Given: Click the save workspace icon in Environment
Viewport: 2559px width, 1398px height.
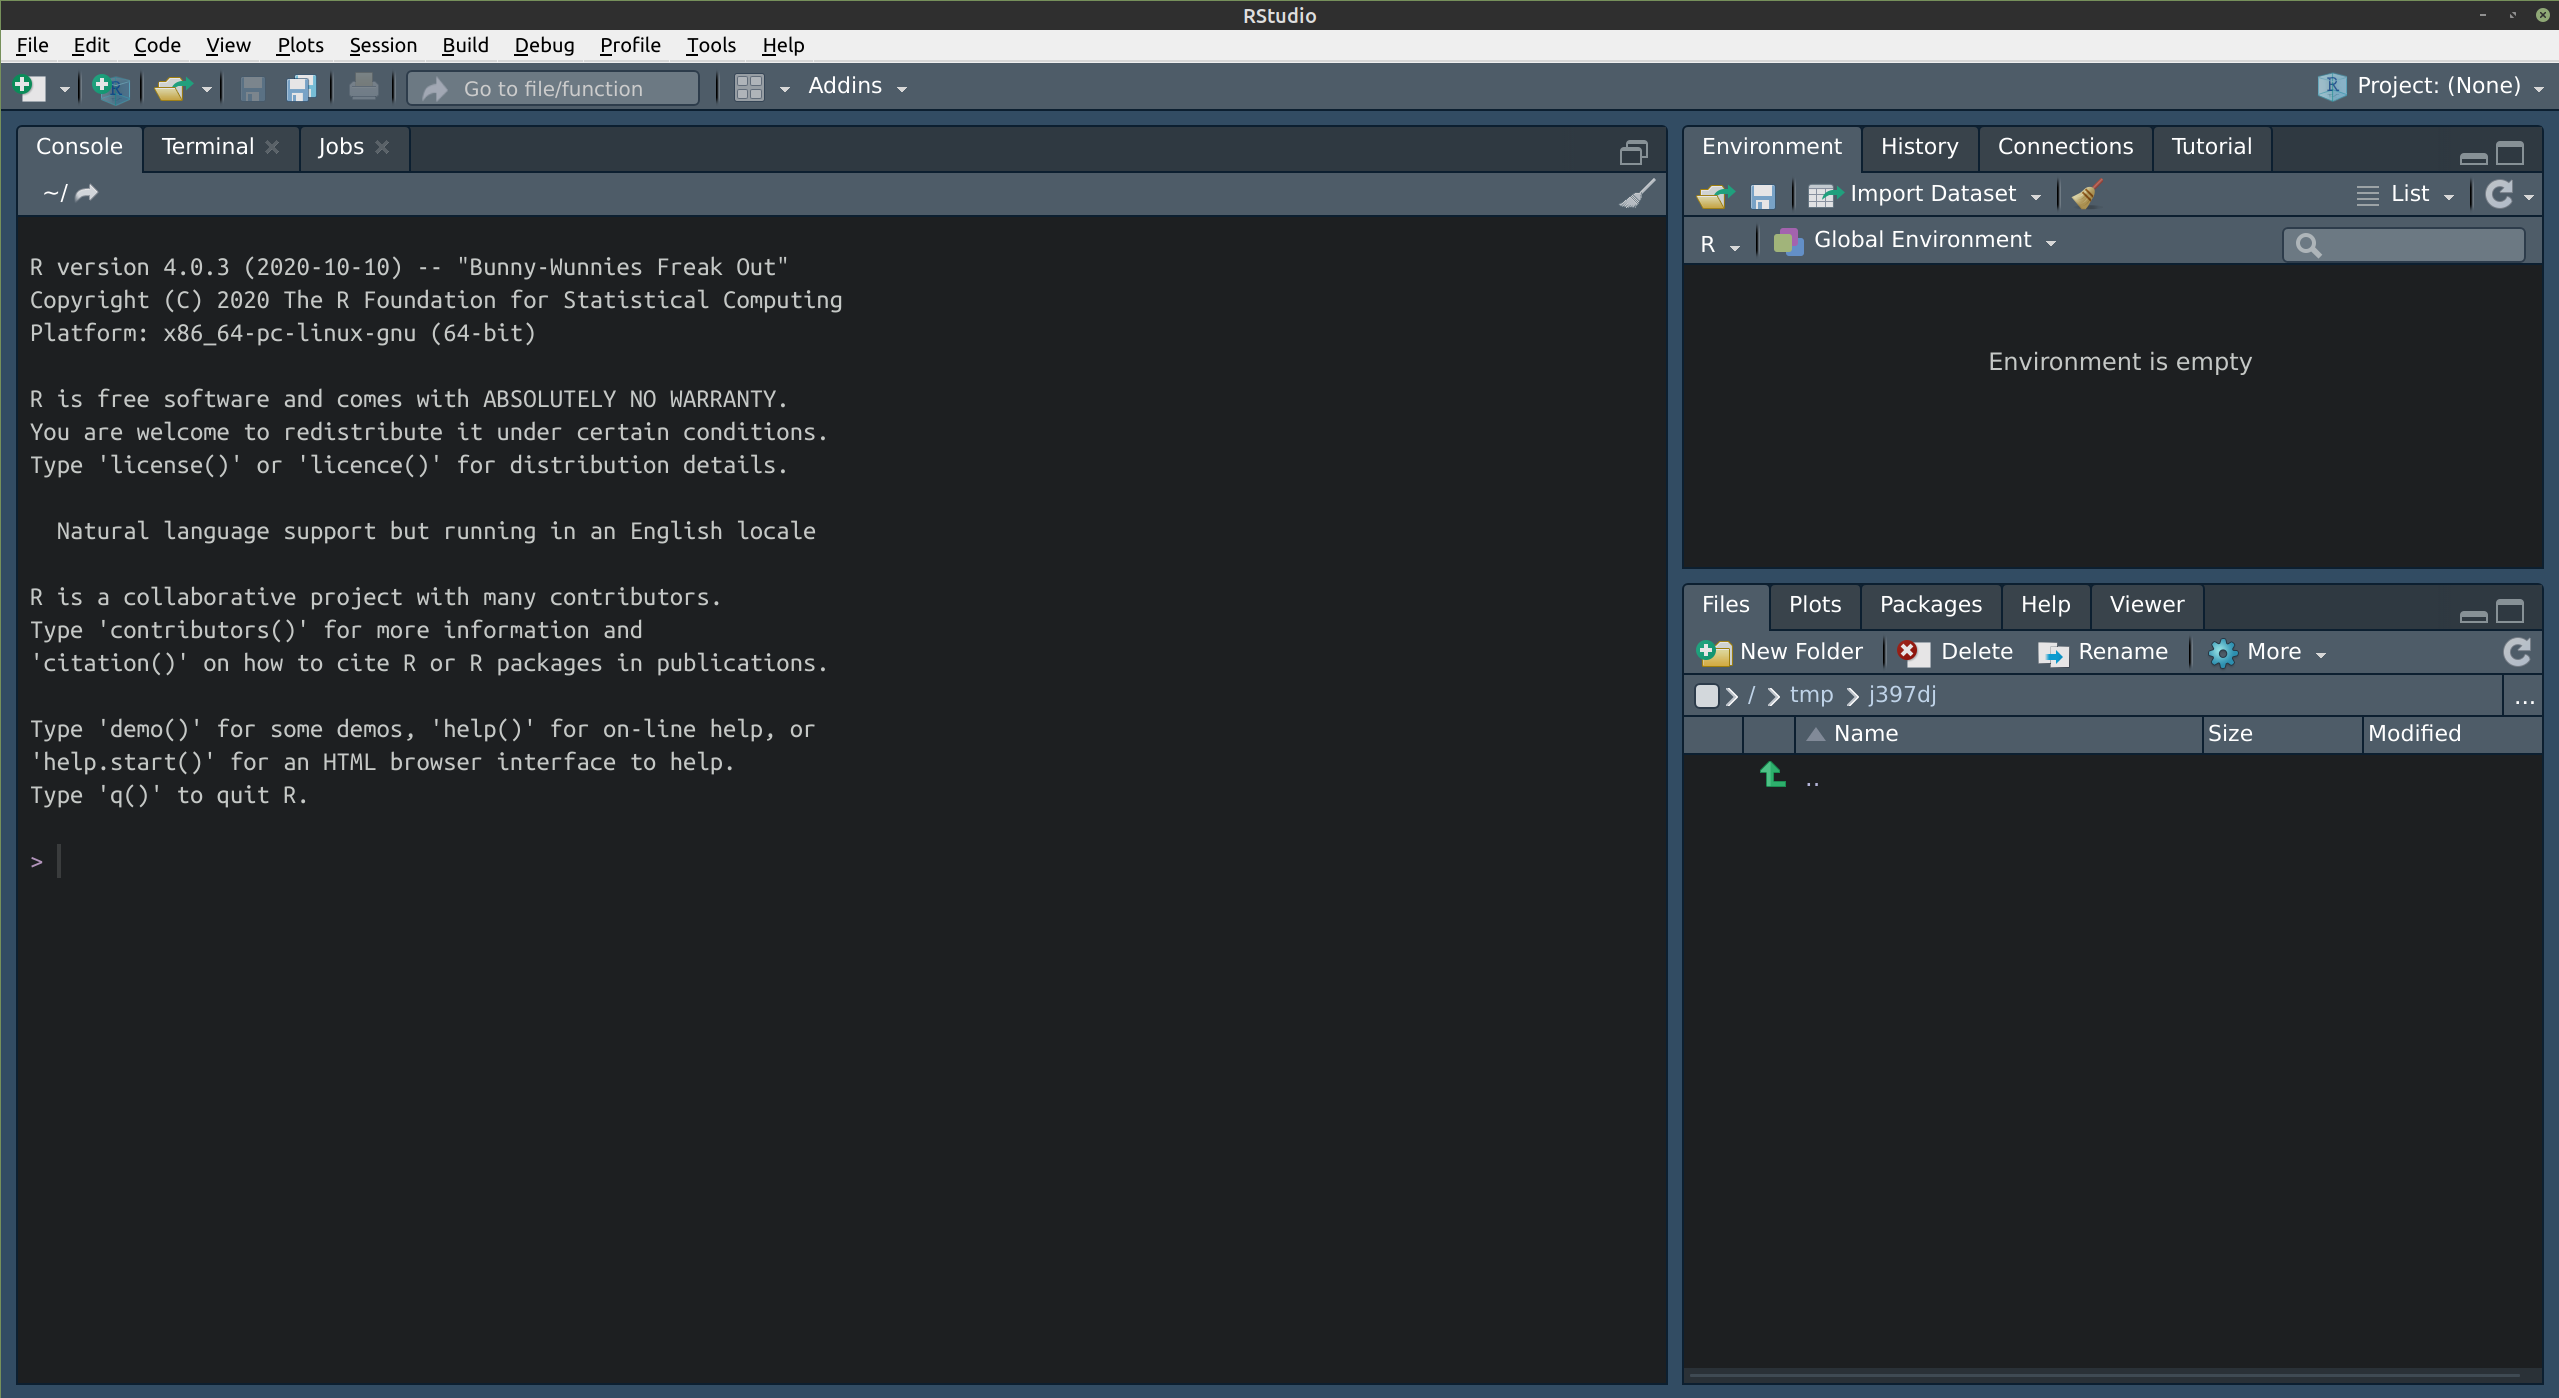Looking at the screenshot, I should (x=1760, y=191).
